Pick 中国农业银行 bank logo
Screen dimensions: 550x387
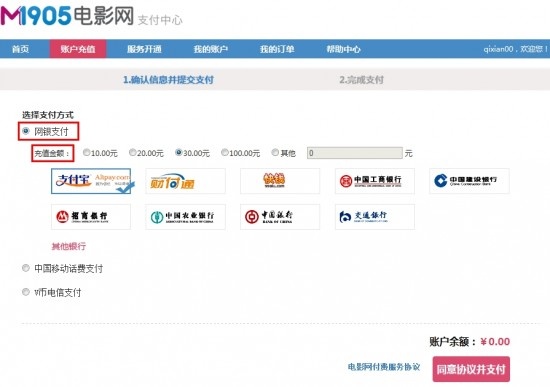[186, 217]
